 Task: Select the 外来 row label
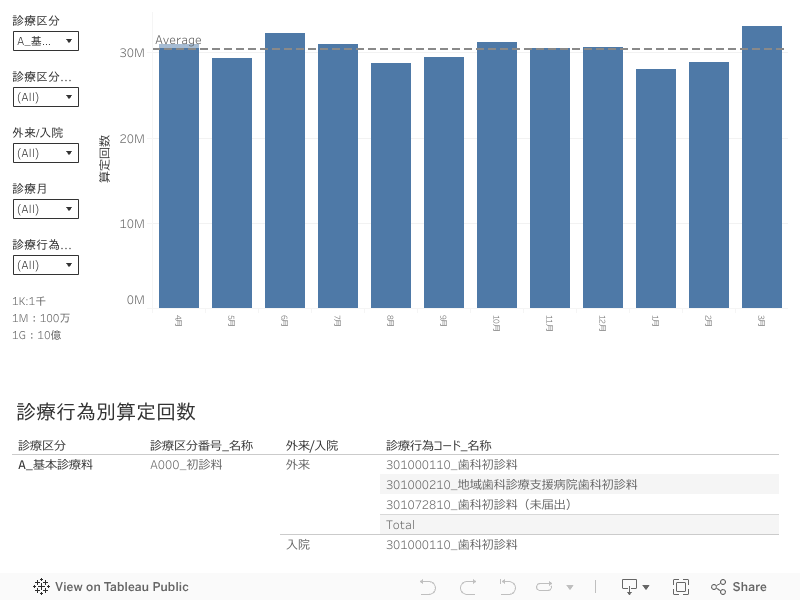(x=298, y=465)
